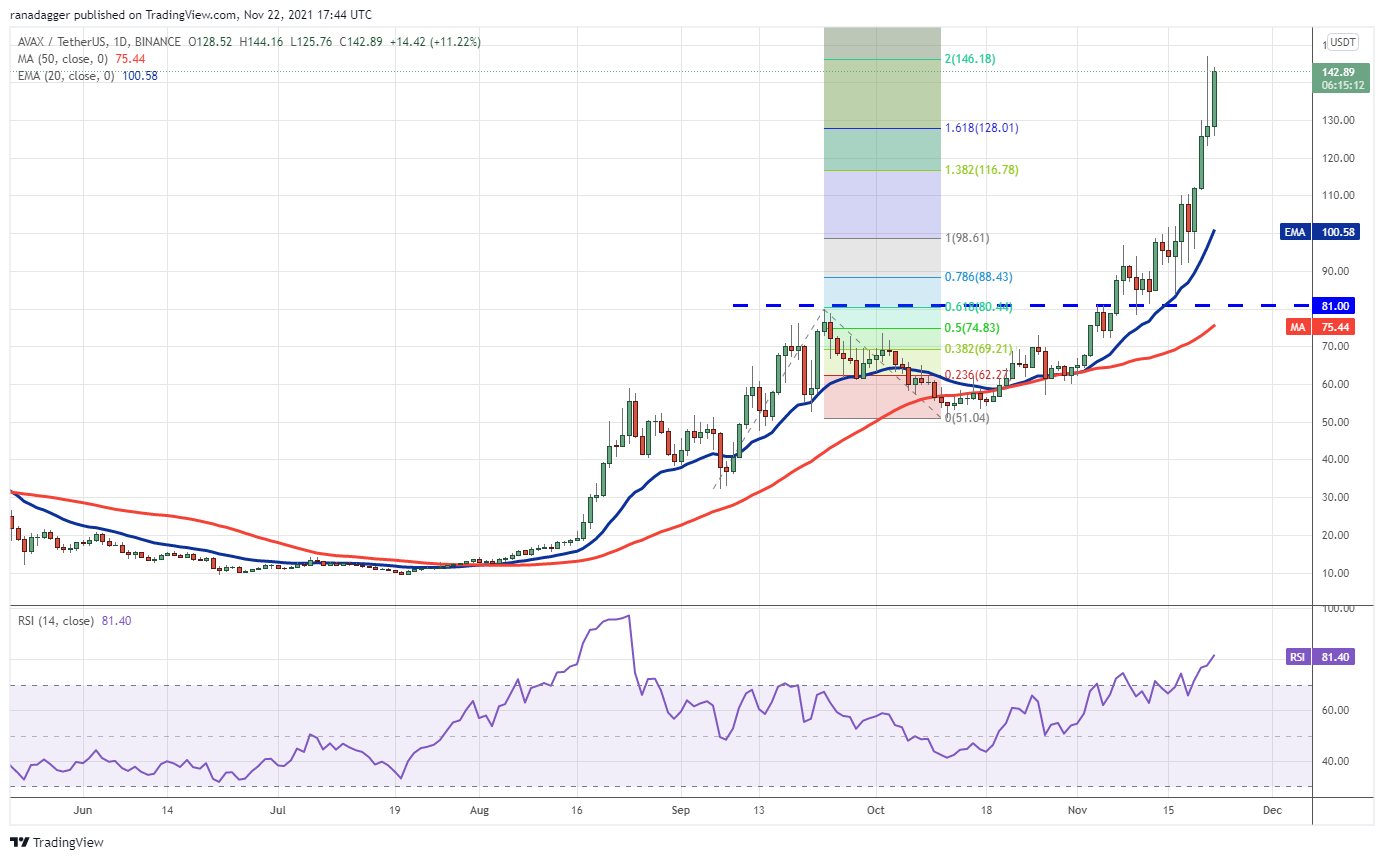This screenshot has height=860, width=1384.
Task: Click the Jun label on time axis
Action: pos(84,810)
